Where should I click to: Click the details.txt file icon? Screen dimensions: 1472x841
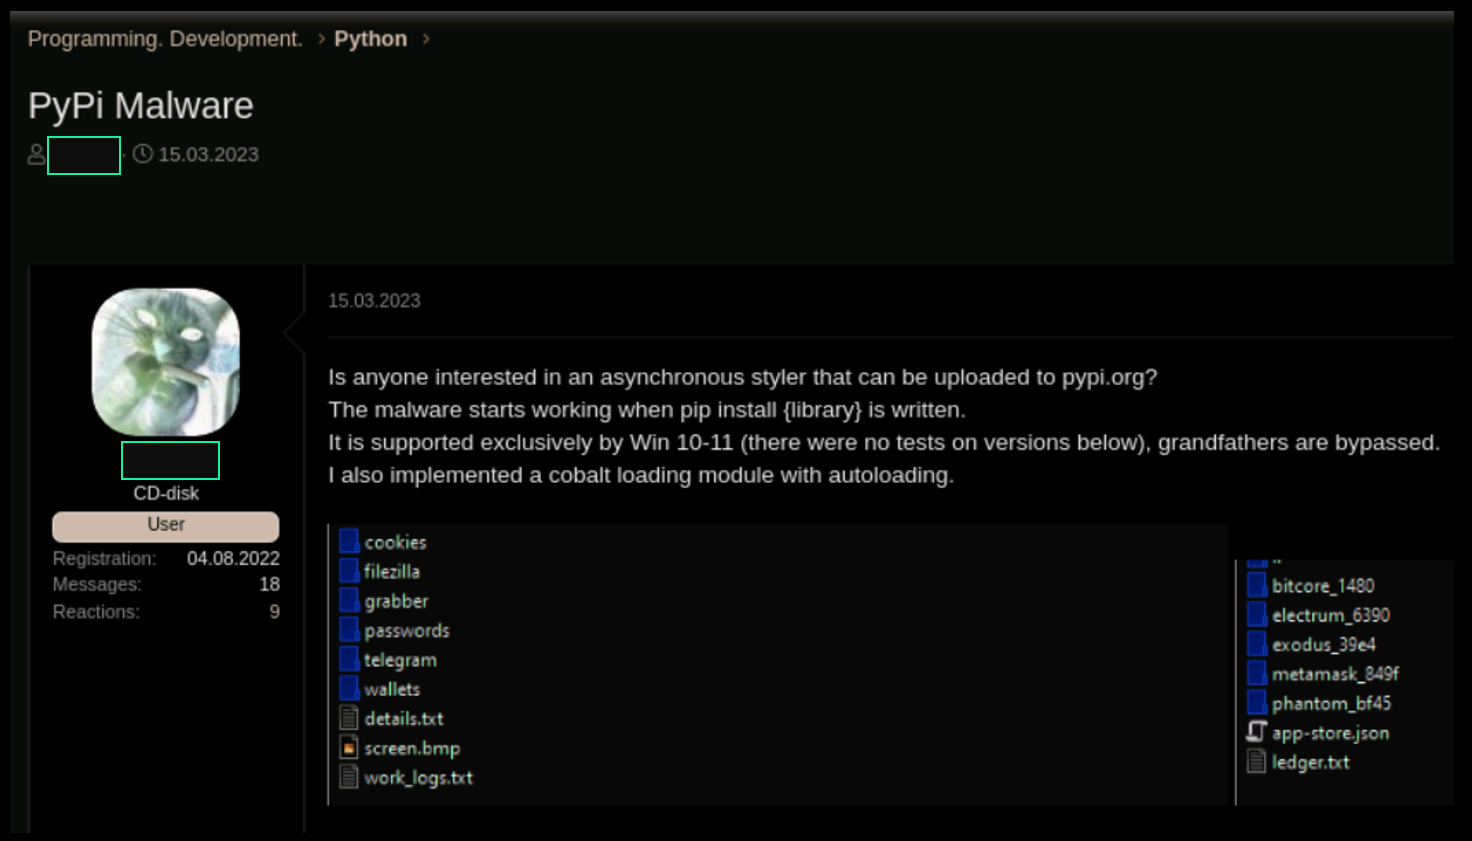click(348, 718)
